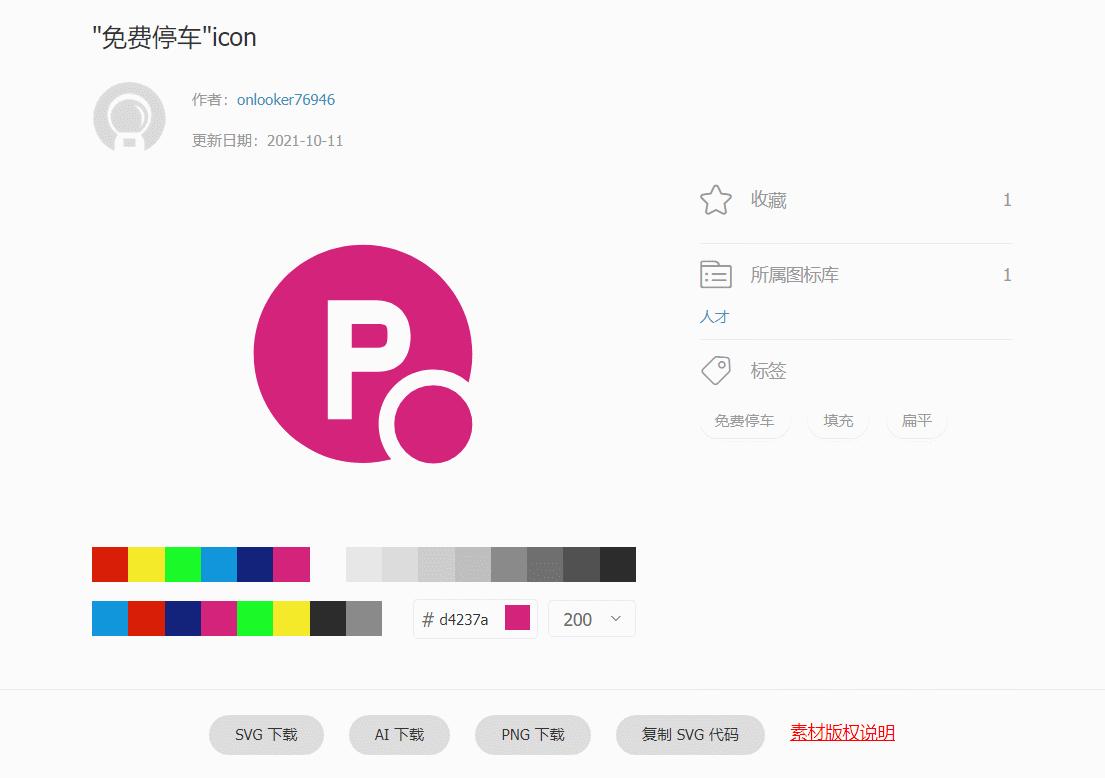Expand the 收藏 section
The width and height of the screenshot is (1105, 778).
(x=770, y=199)
